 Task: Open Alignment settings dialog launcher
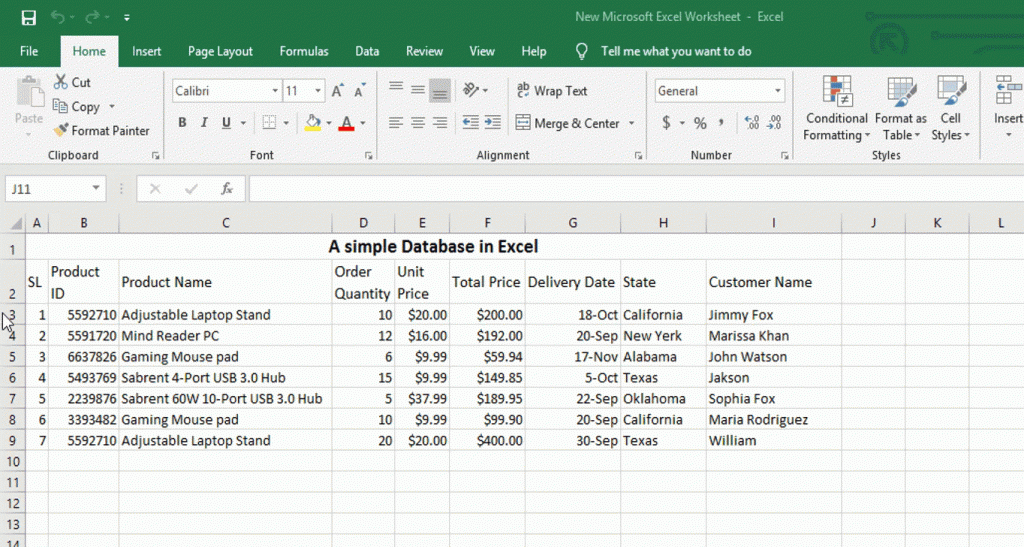coord(638,155)
